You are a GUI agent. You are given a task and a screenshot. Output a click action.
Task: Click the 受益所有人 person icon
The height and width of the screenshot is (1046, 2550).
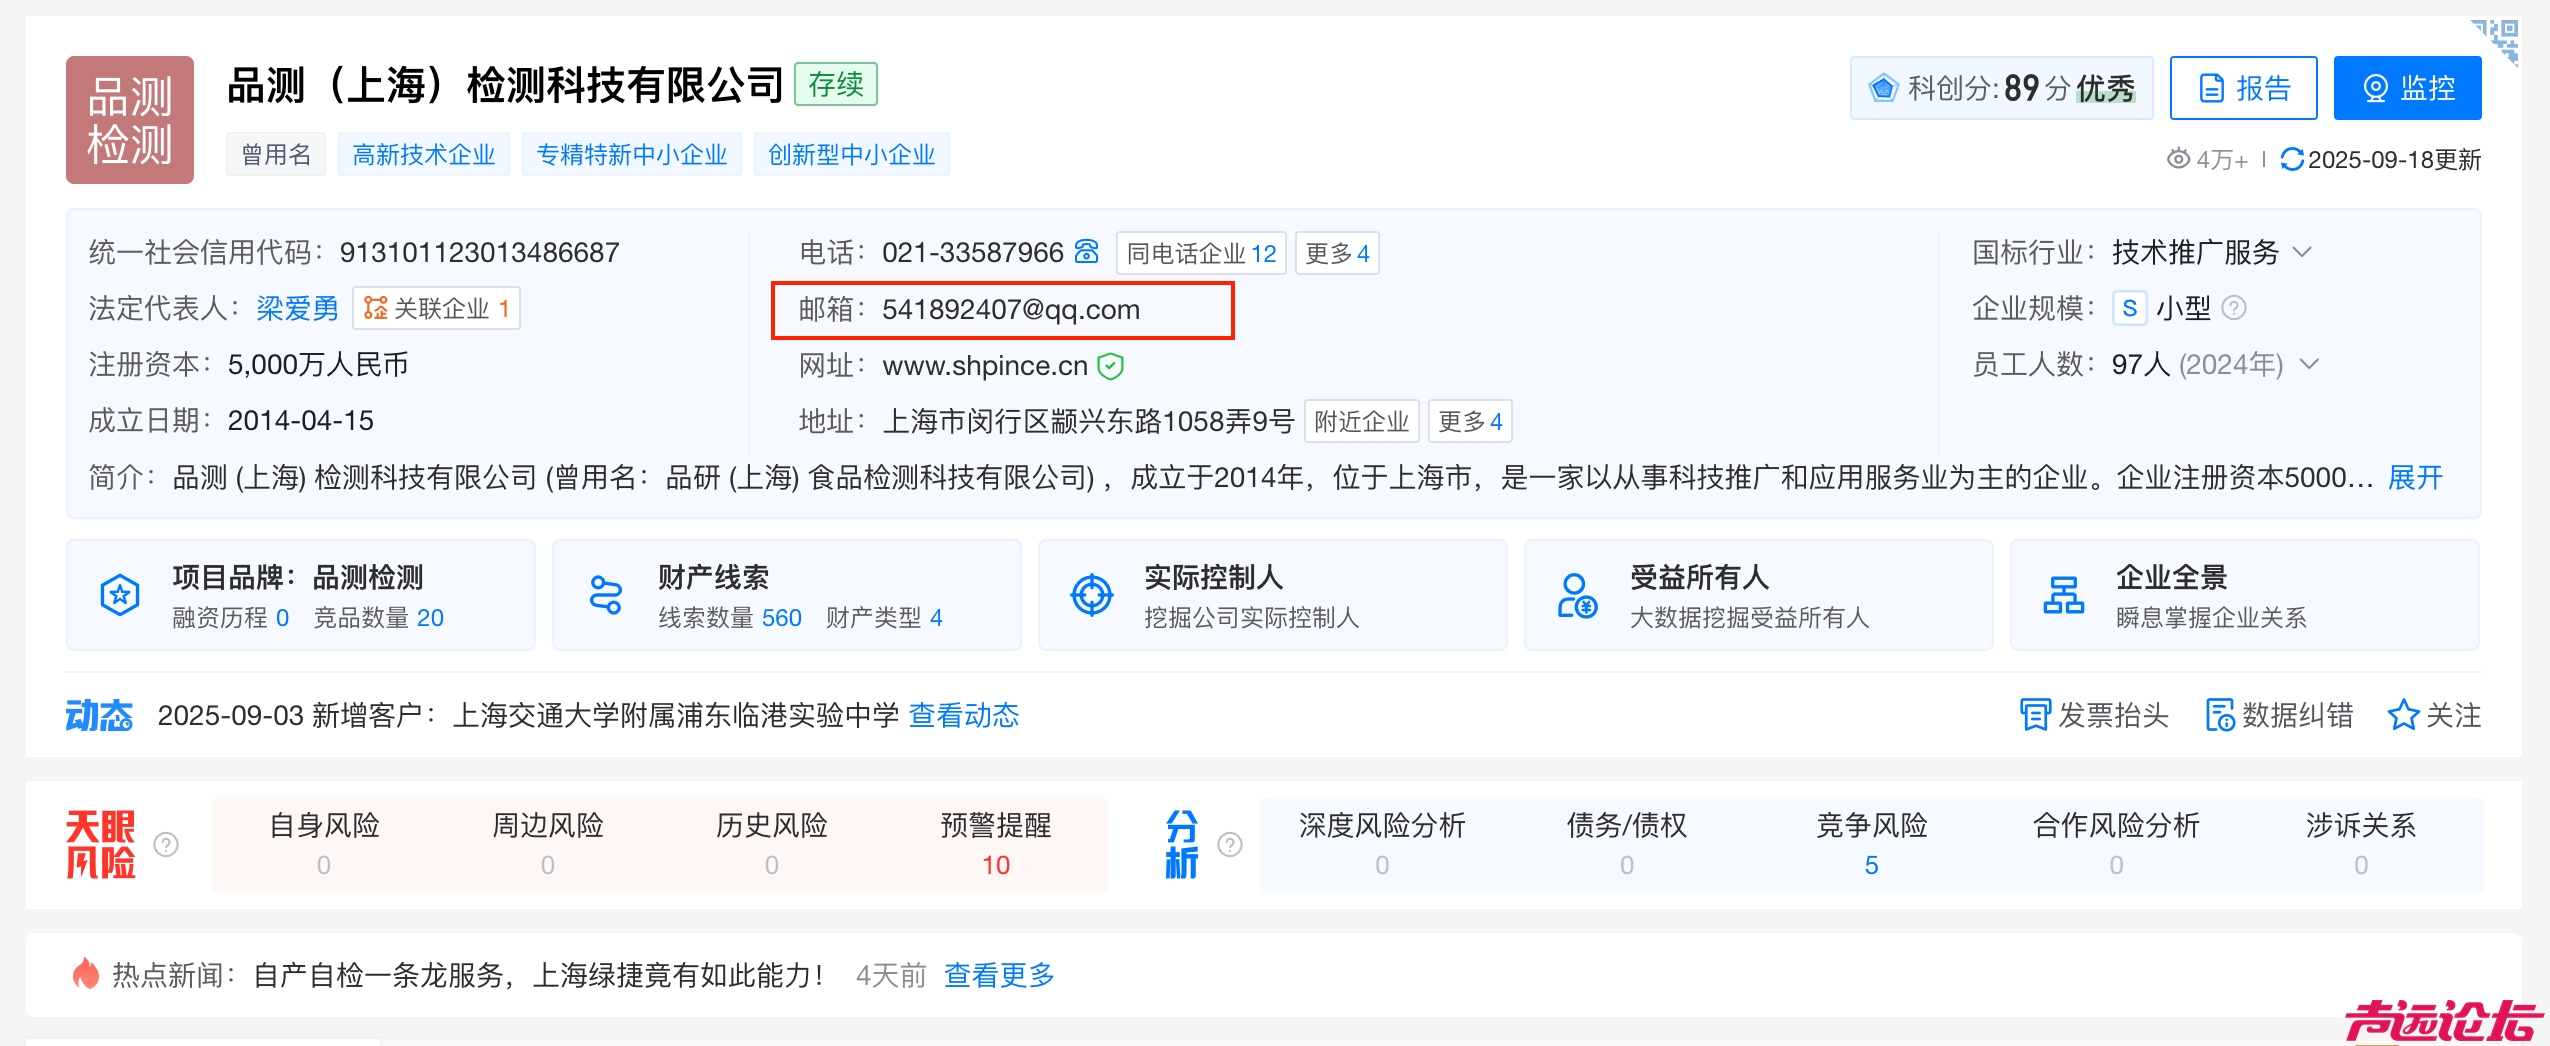point(1578,595)
